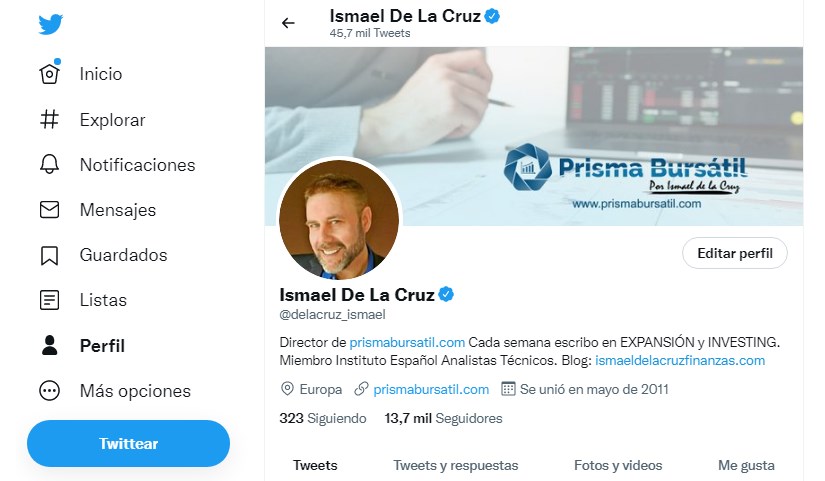Expand the Más opciones menu
The height and width of the screenshot is (481, 825).
[x=50, y=391]
